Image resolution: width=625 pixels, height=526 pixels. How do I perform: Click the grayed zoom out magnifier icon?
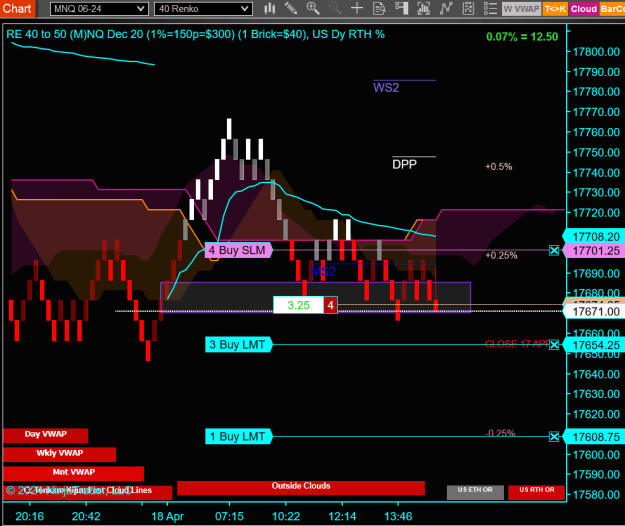pos(335,8)
